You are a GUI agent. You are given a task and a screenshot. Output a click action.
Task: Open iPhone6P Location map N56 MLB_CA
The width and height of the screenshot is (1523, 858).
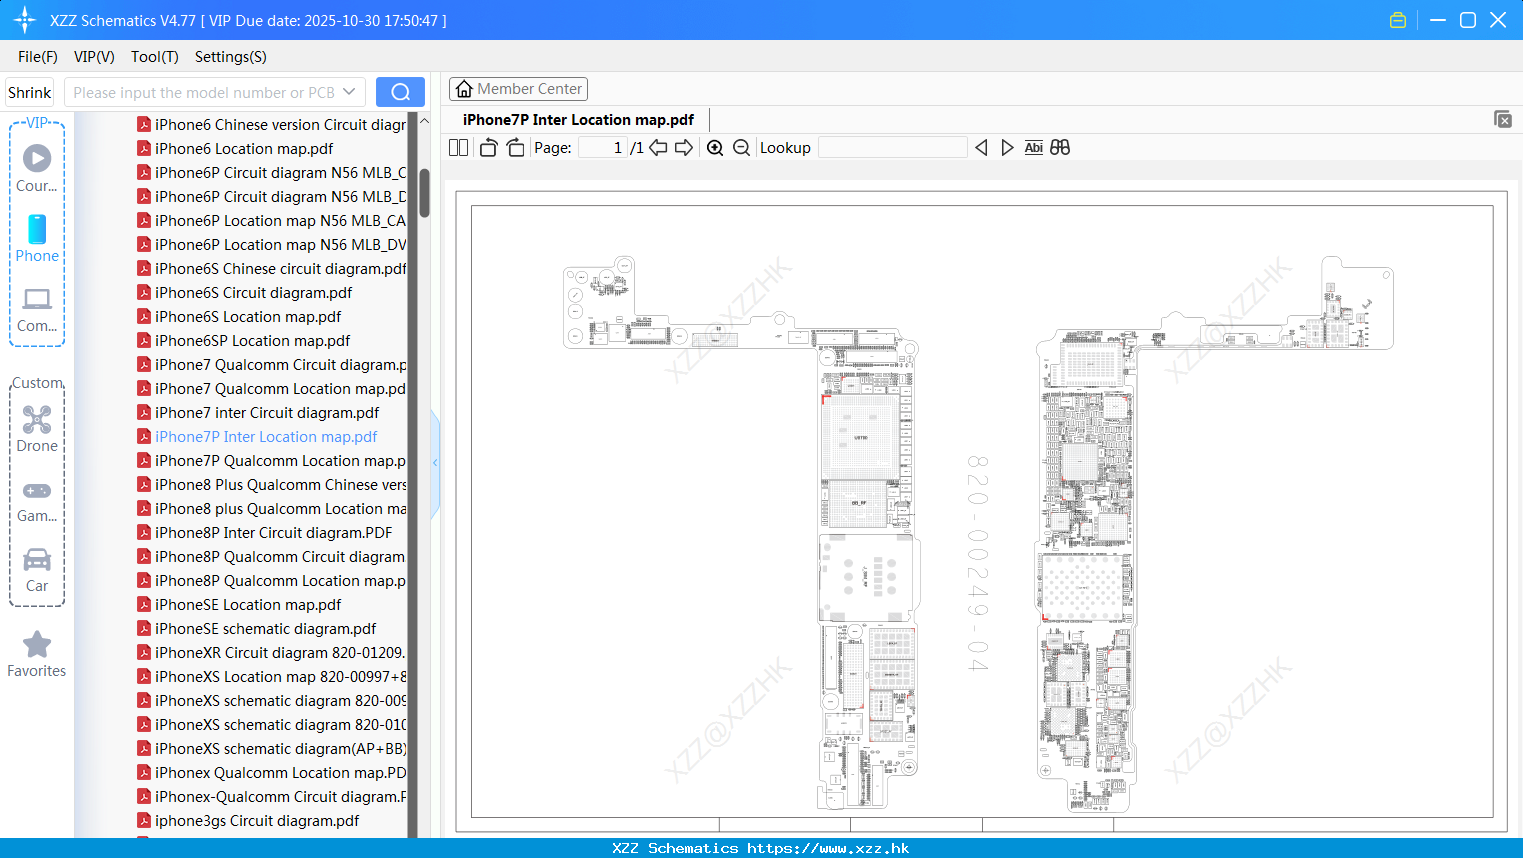pyautogui.click(x=271, y=221)
